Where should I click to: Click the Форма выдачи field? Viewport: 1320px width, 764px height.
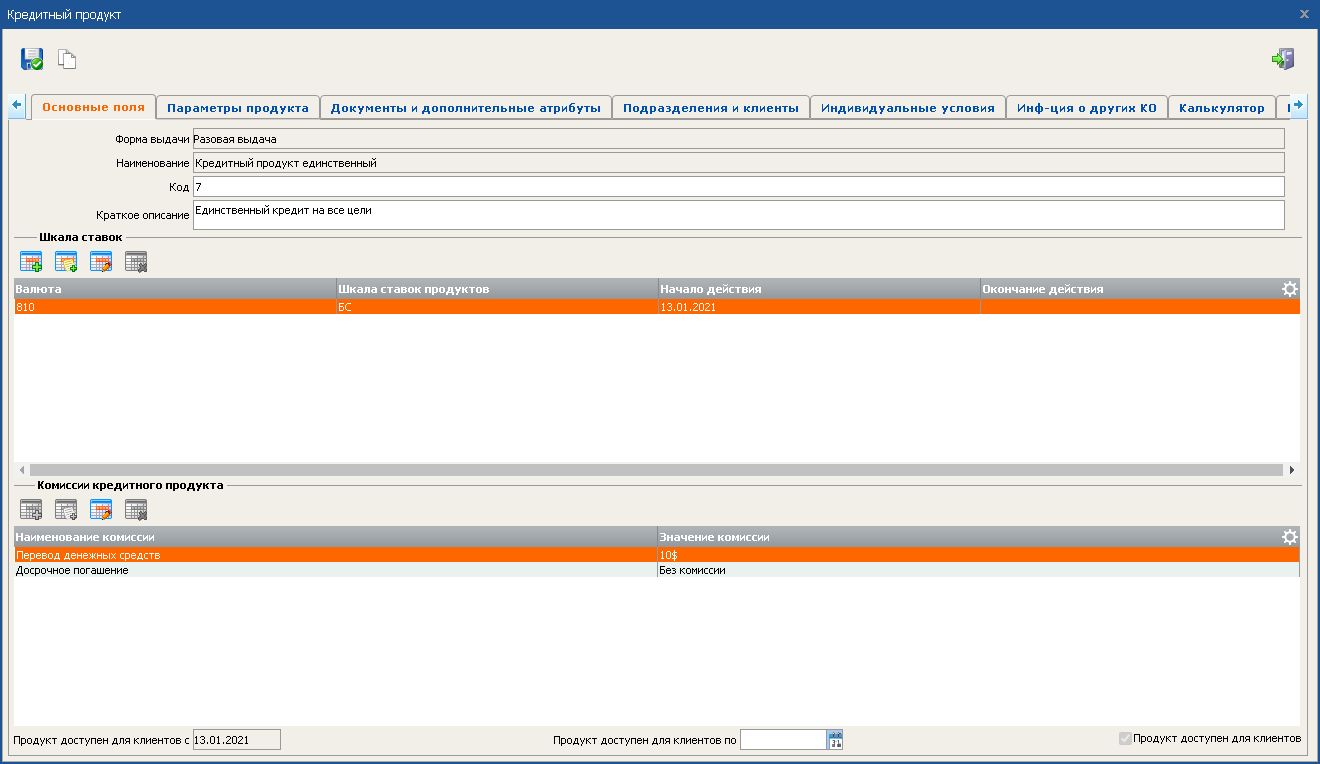click(738, 139)
